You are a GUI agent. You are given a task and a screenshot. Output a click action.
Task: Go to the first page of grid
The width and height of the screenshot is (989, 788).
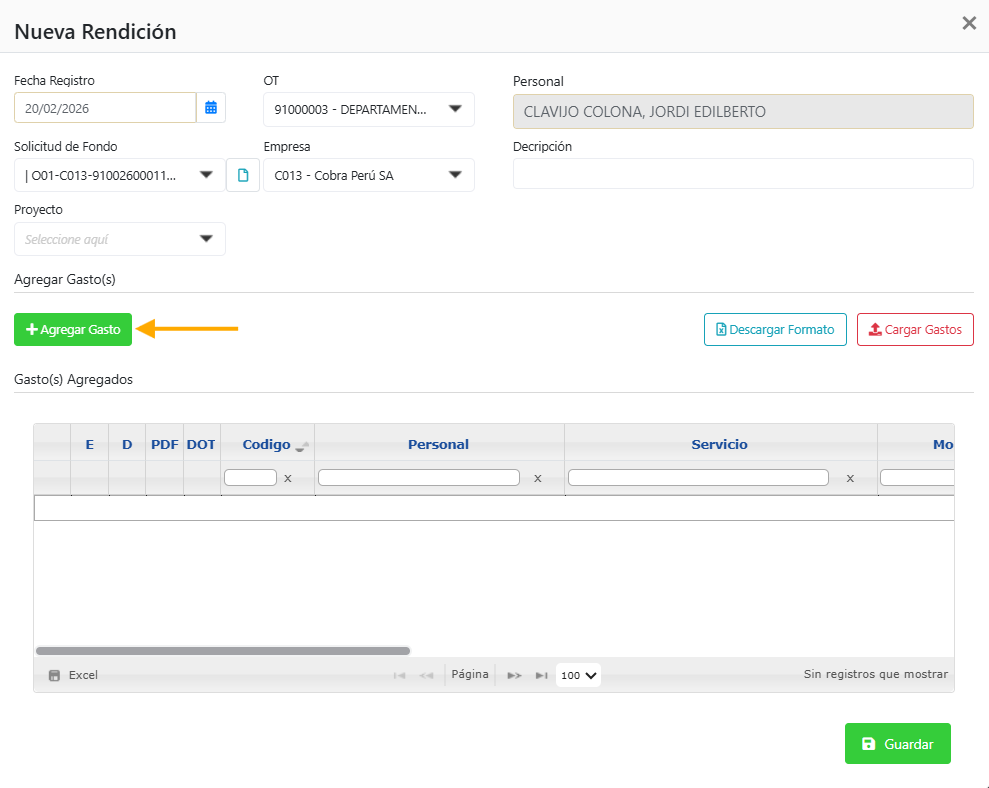pos(399,676)
